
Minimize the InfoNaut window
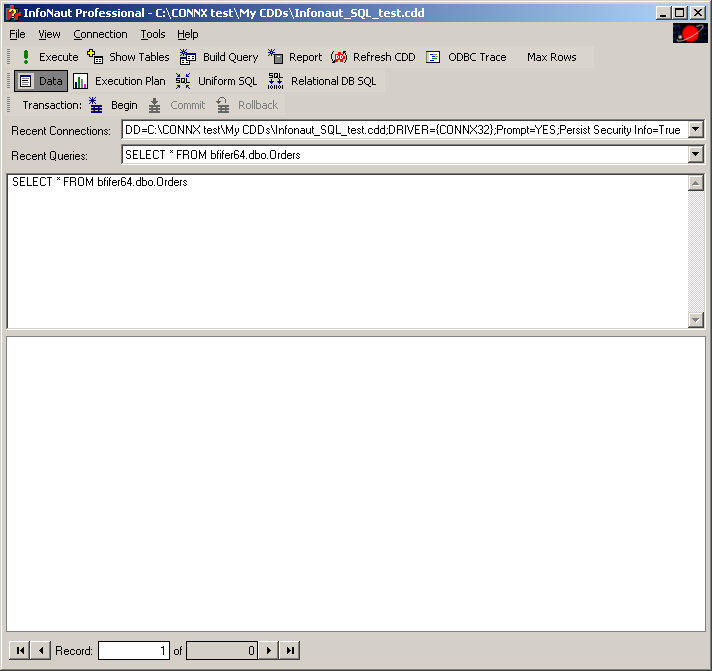pos(663,13)
